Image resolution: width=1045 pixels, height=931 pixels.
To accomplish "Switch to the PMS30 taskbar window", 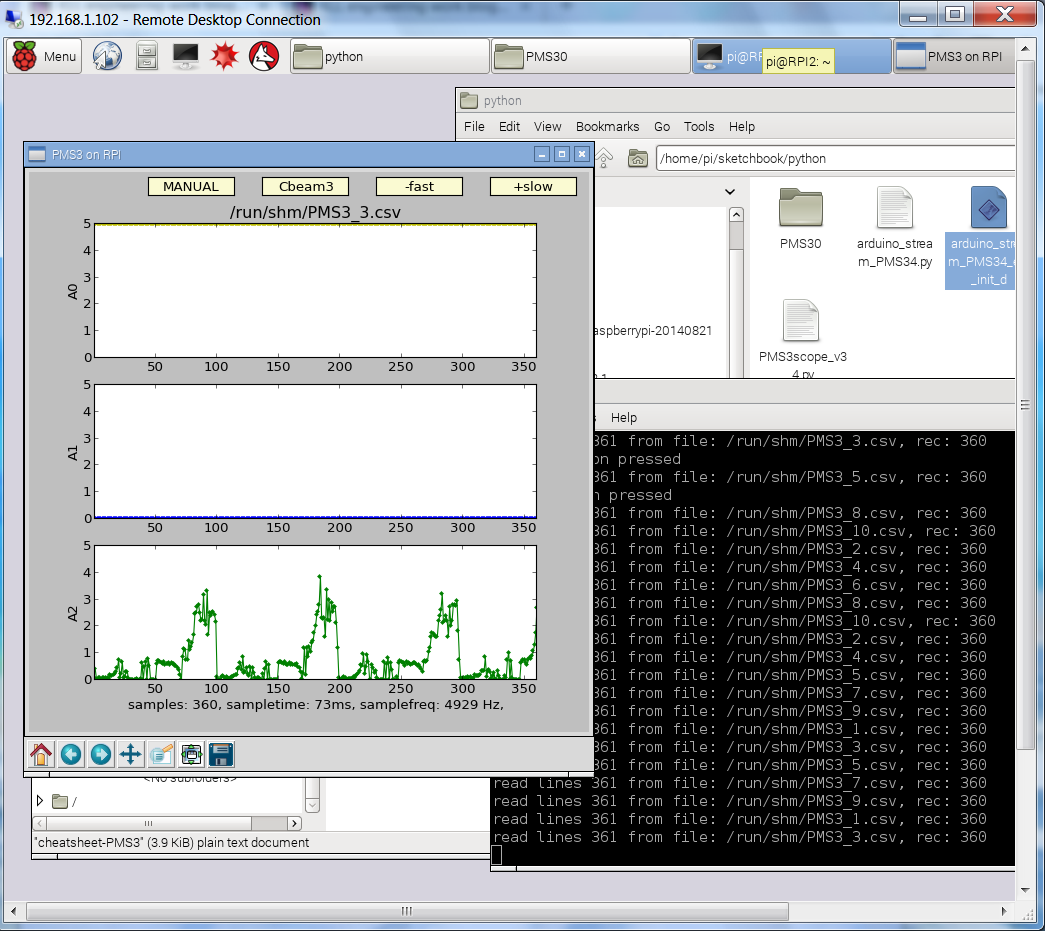I will 590,56.
